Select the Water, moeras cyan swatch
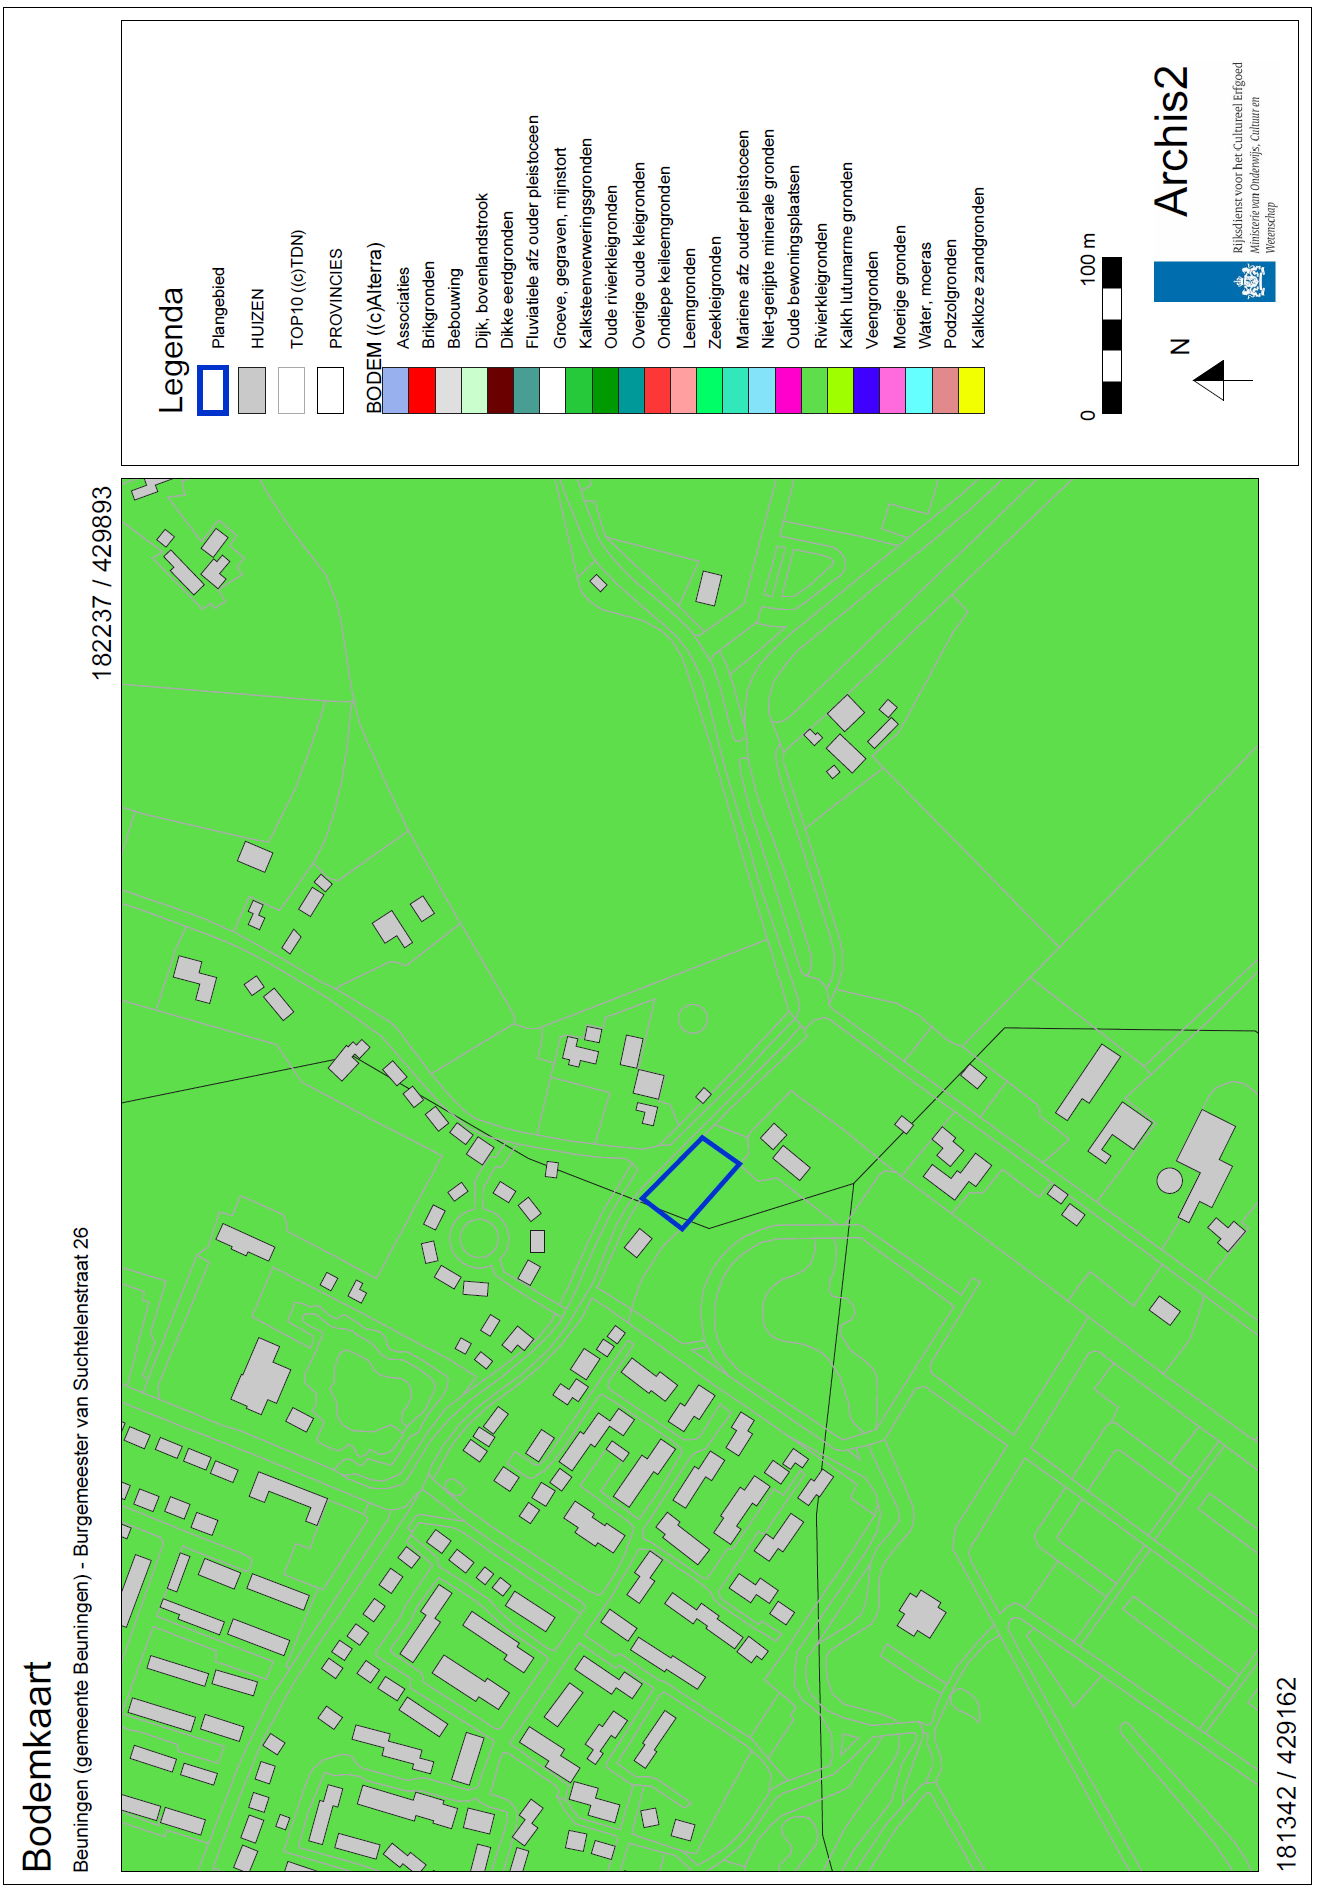Image resolution: width=1323 pixels, height=1896 pixels. click(919, 390)
